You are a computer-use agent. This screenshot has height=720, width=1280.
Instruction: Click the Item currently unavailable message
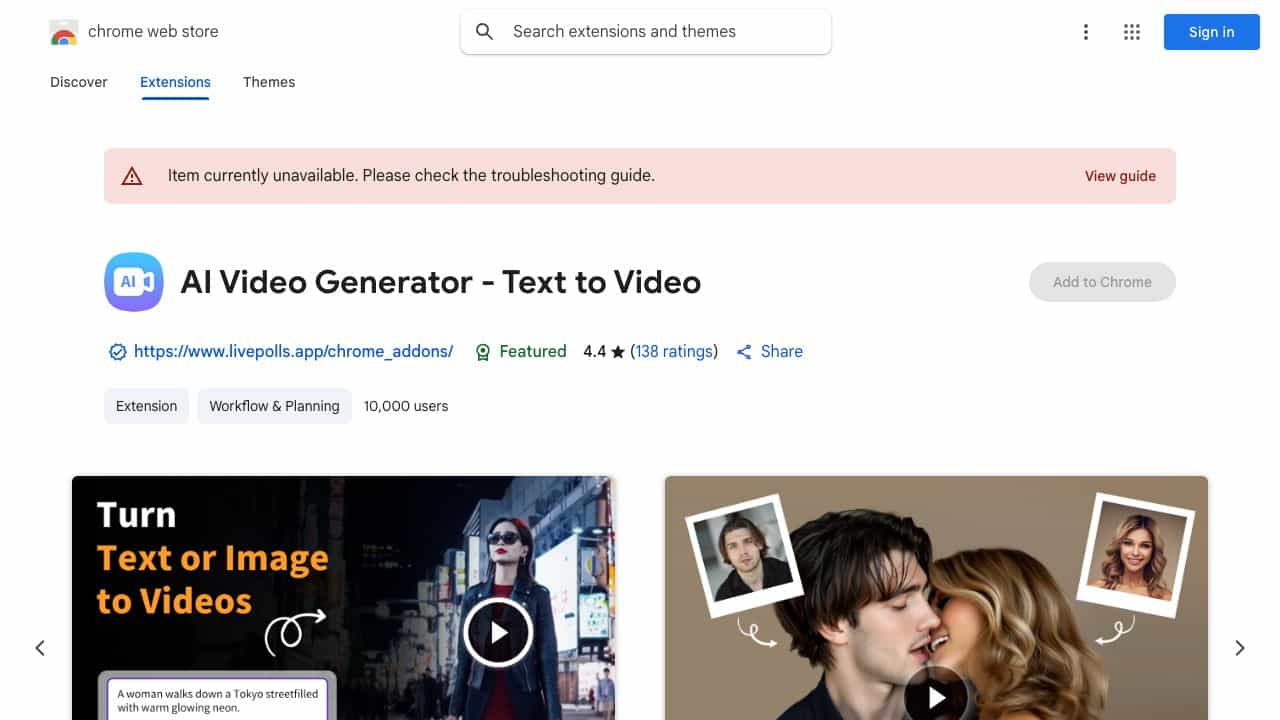411,176
